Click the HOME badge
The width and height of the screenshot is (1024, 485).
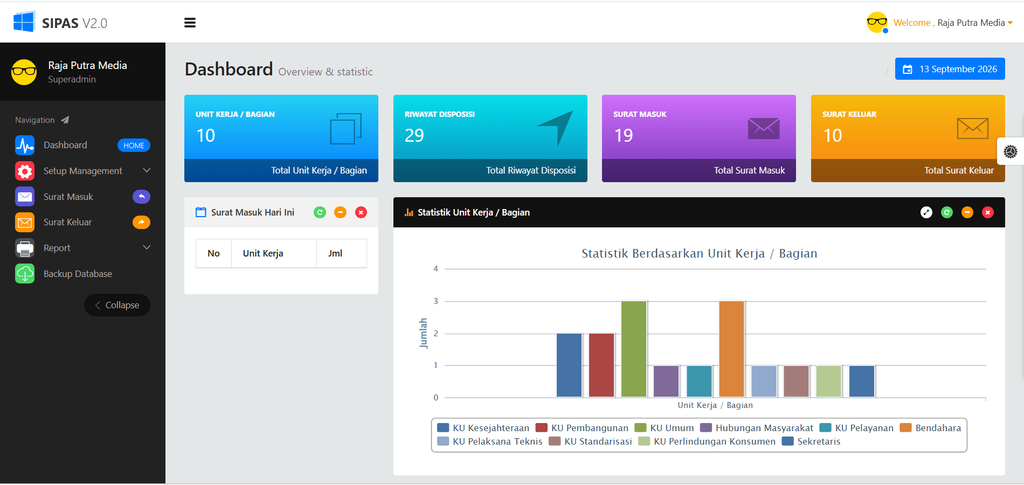(134, 146)
